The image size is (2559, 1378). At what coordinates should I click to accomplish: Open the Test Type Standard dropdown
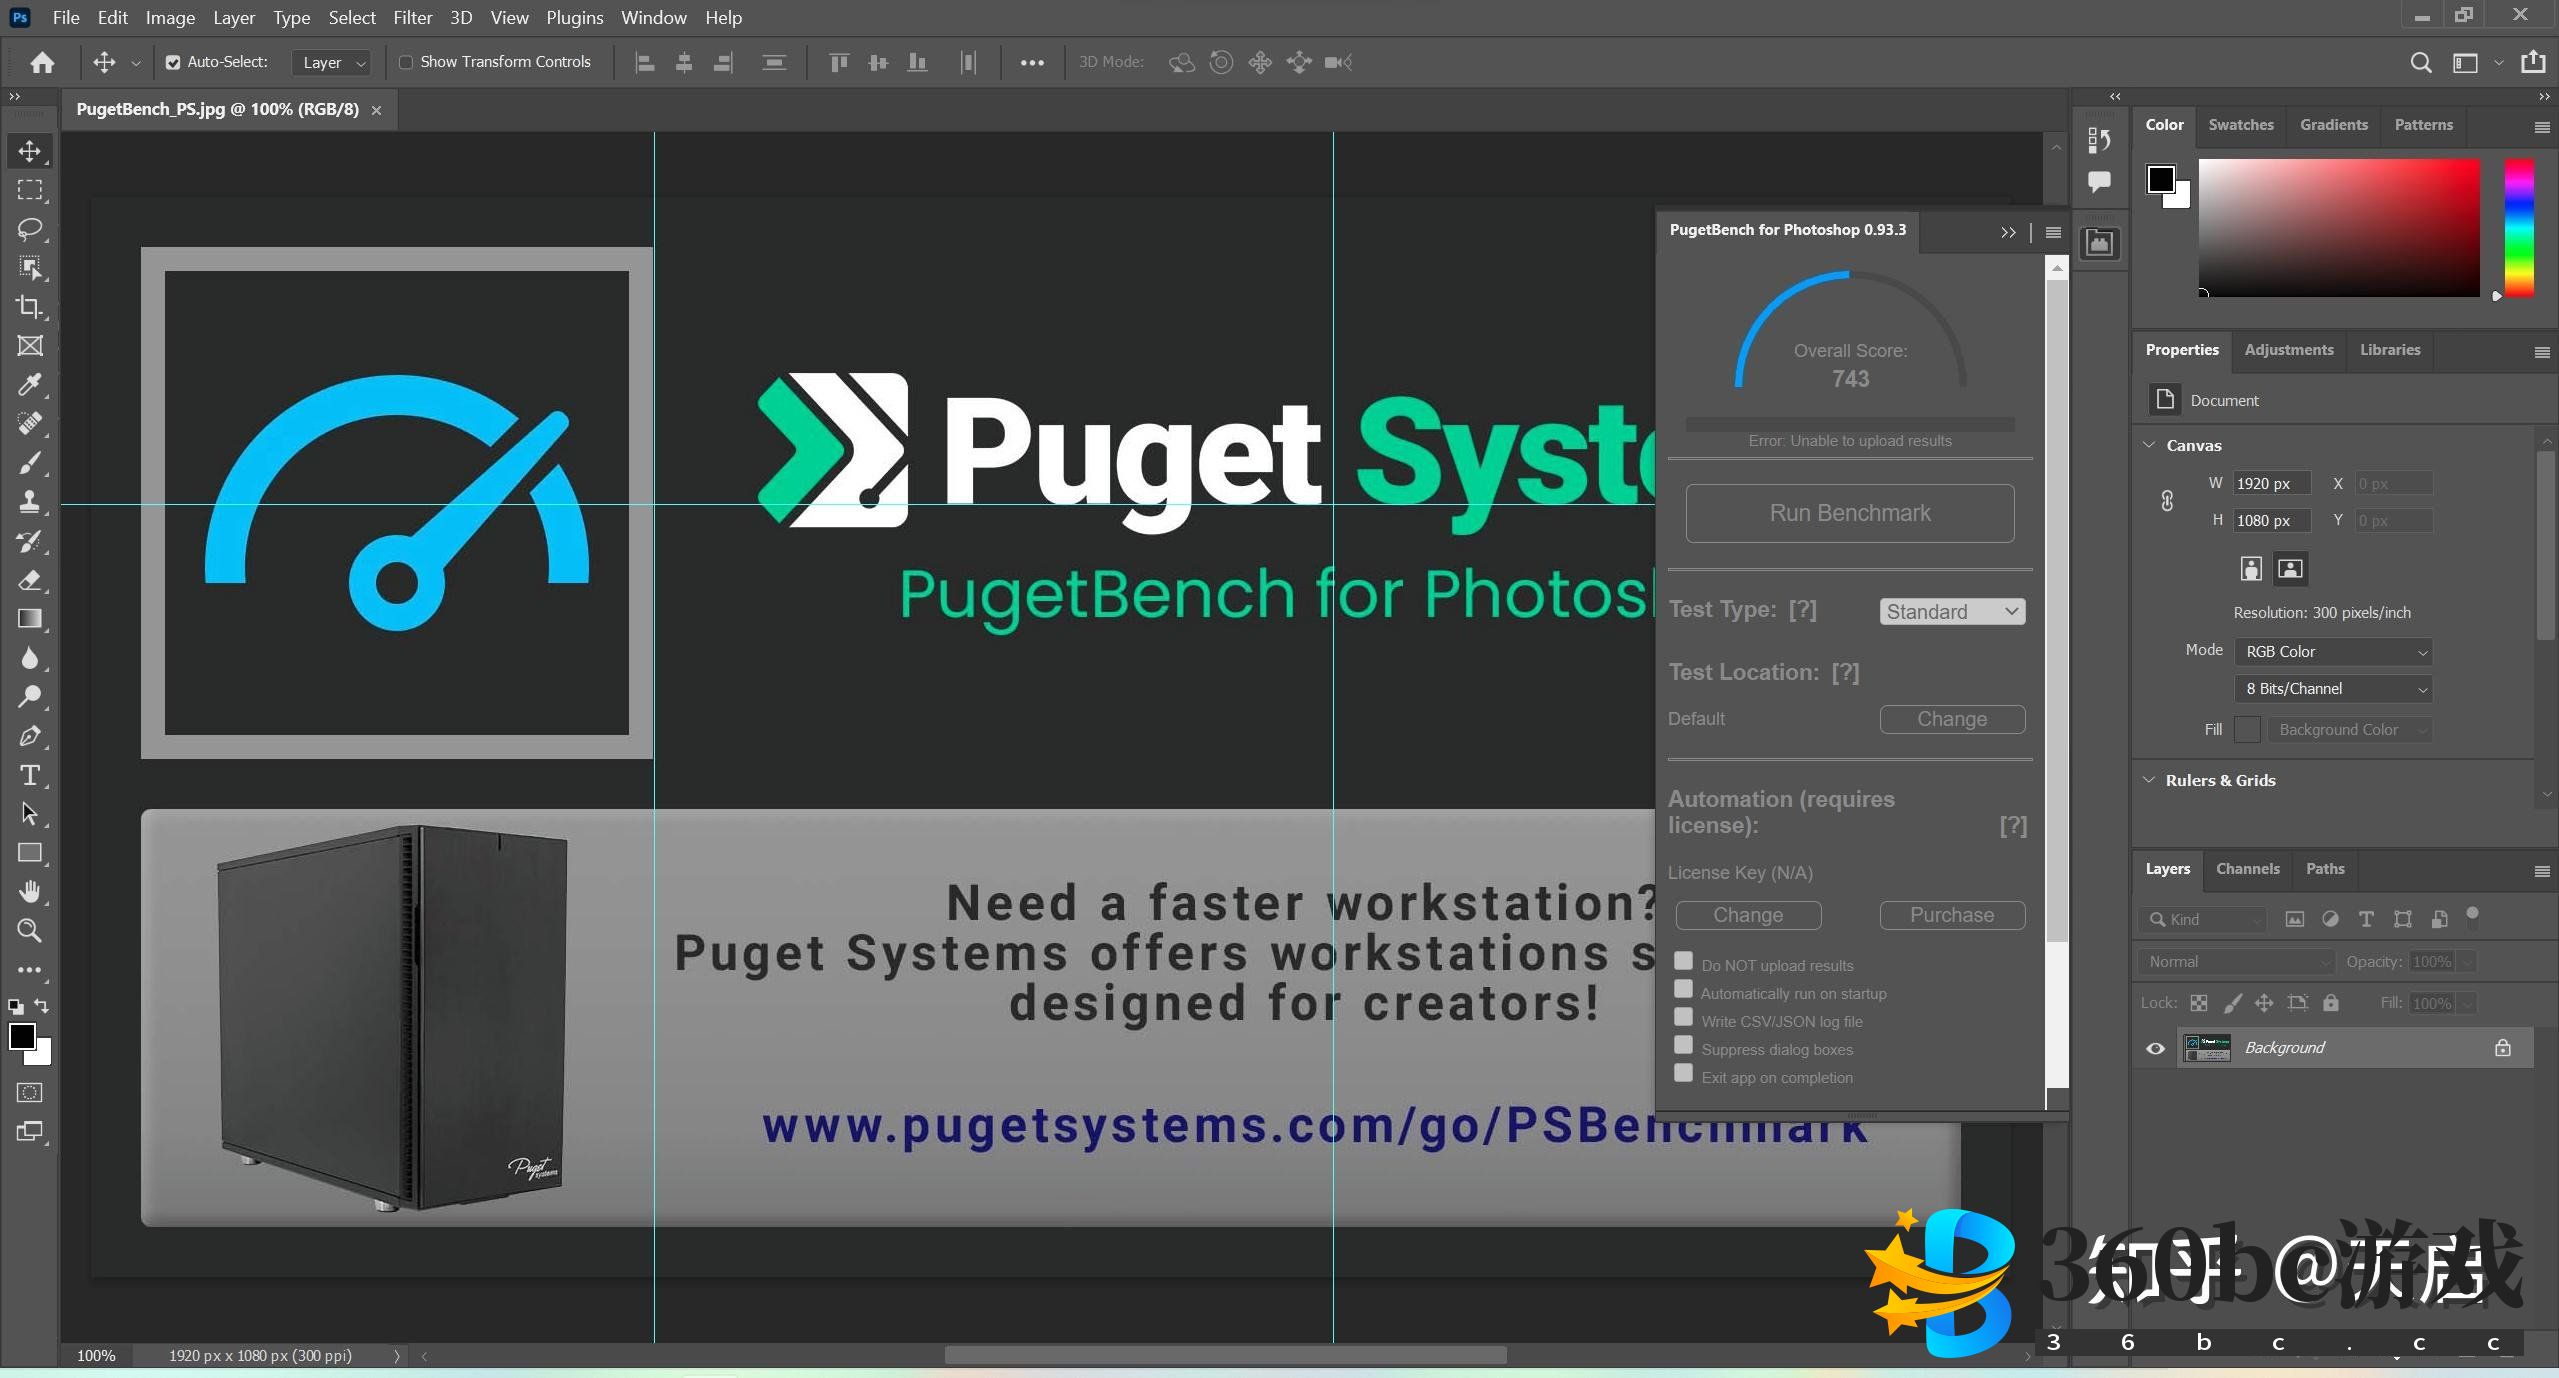pyautogui.click(x=1951, y=611)
